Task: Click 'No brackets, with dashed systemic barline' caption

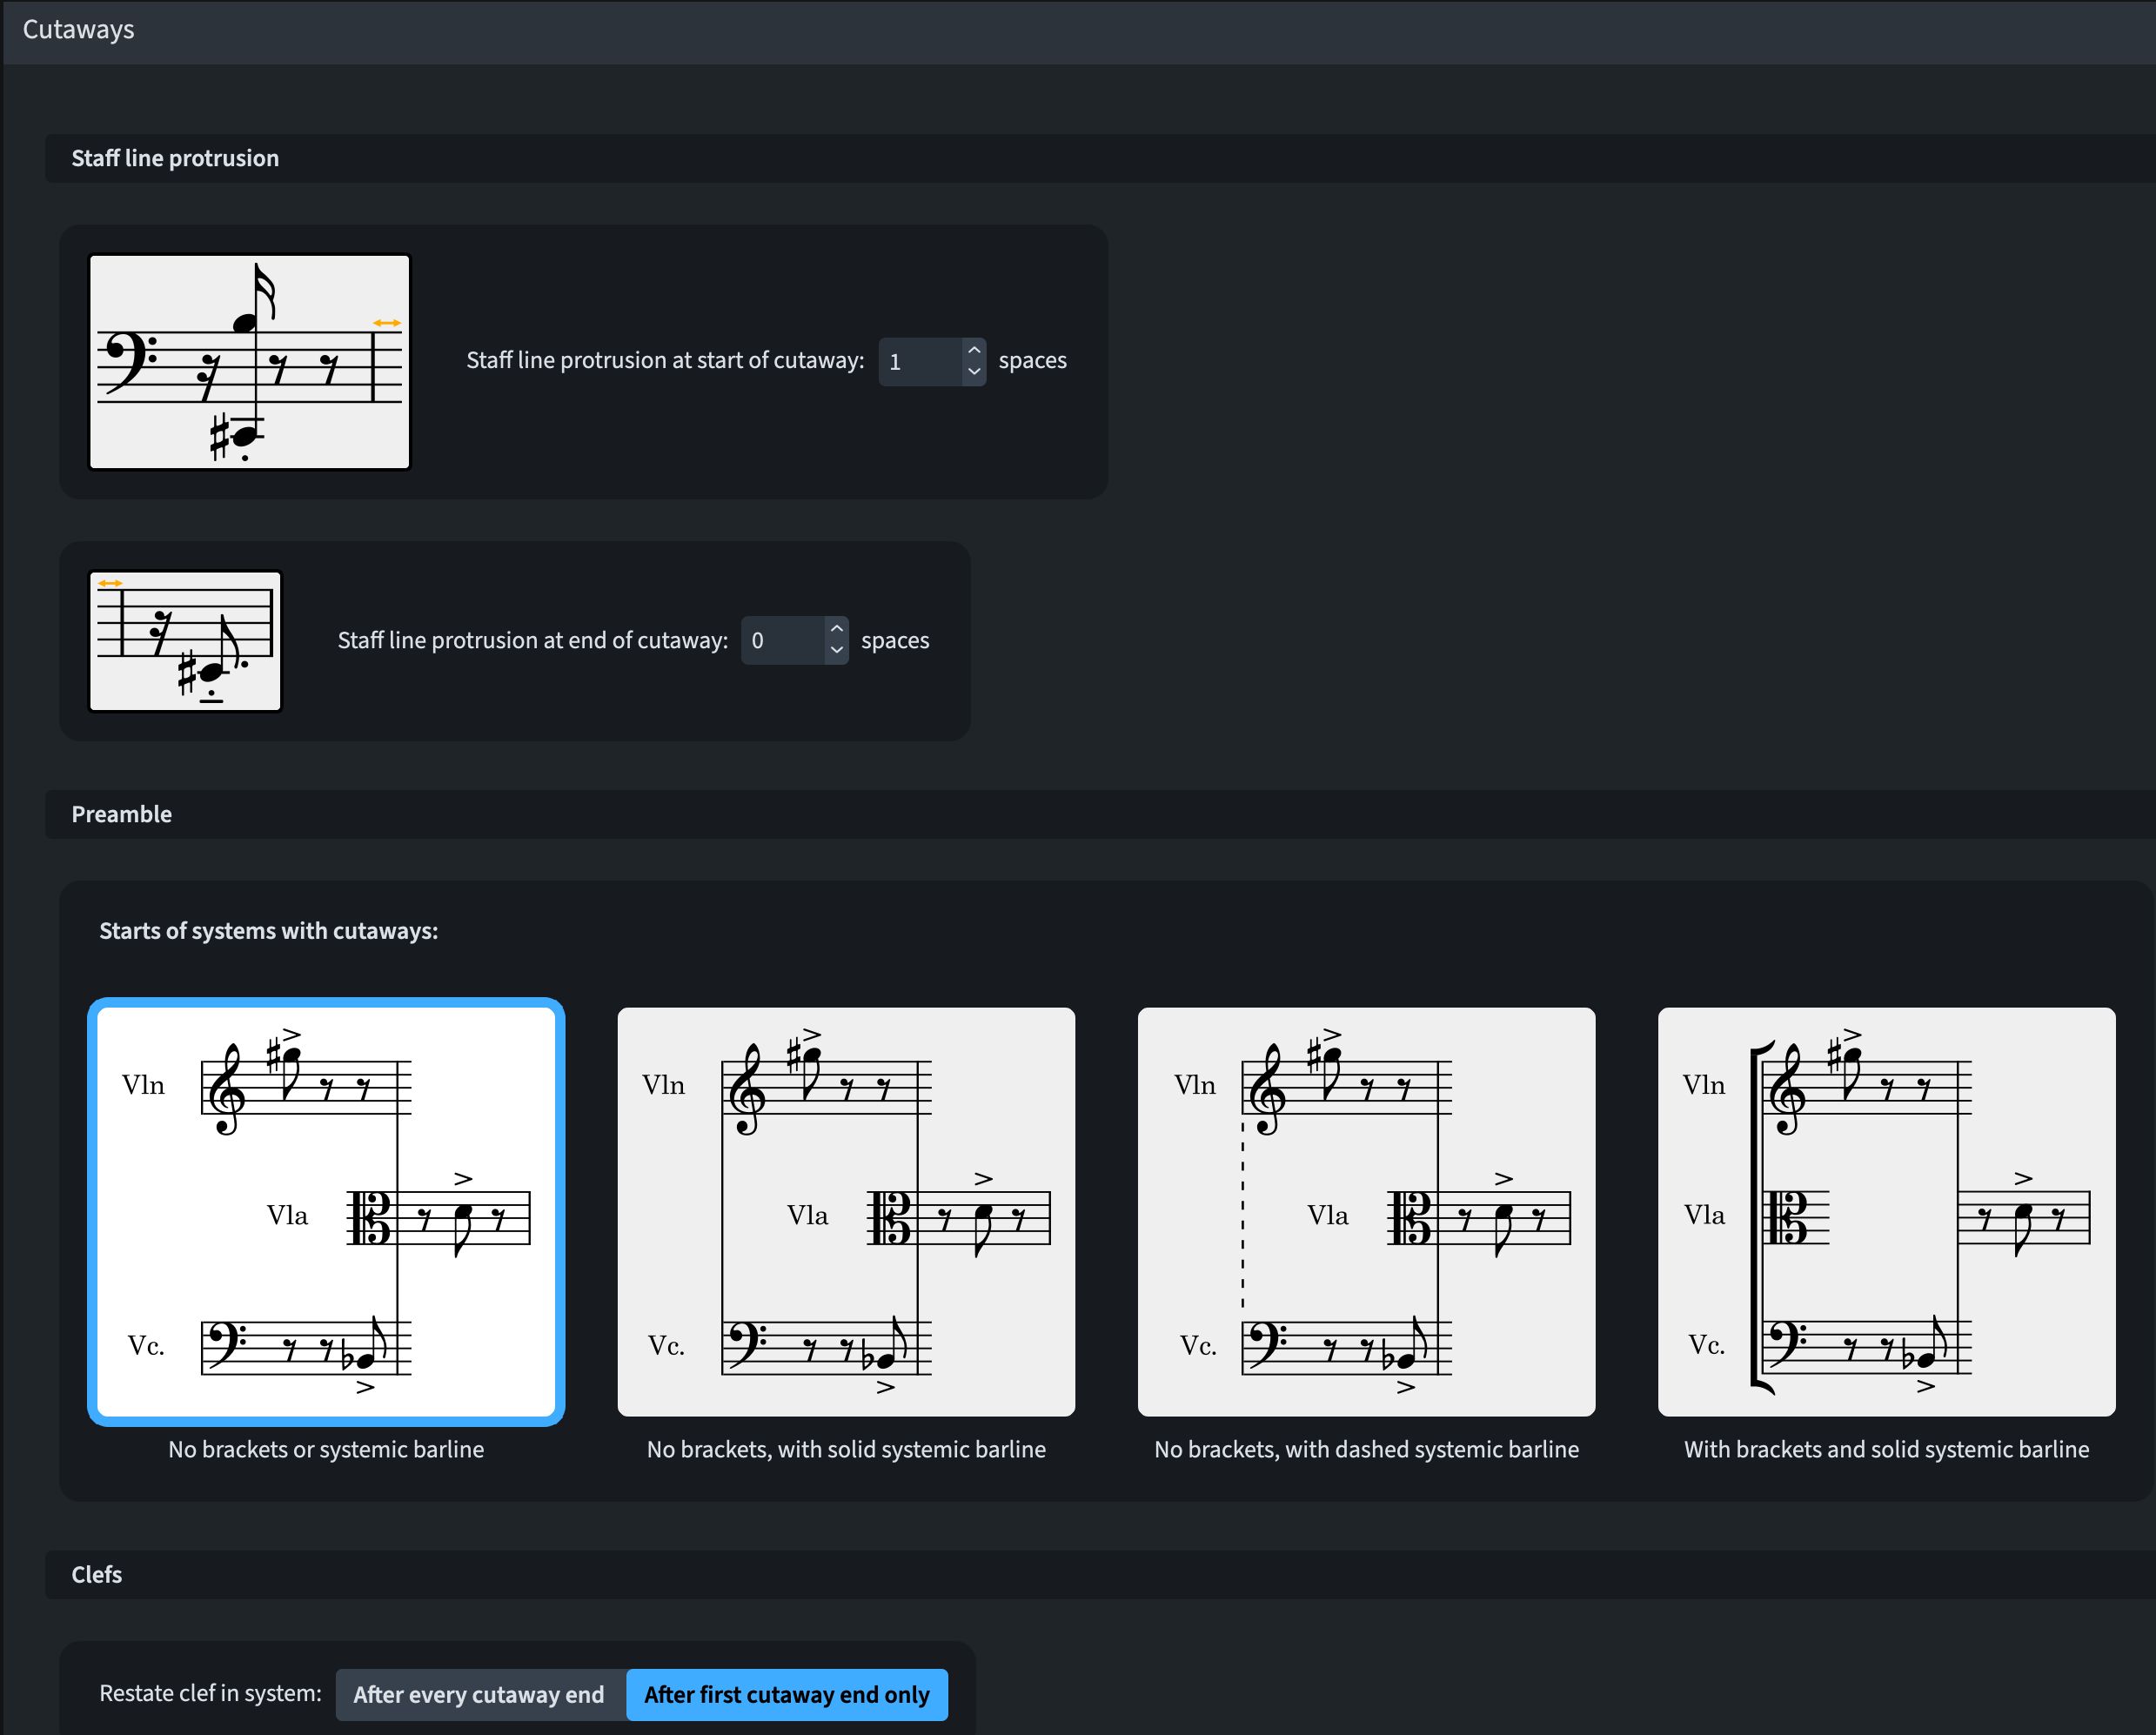Action: [1366, 1449]
